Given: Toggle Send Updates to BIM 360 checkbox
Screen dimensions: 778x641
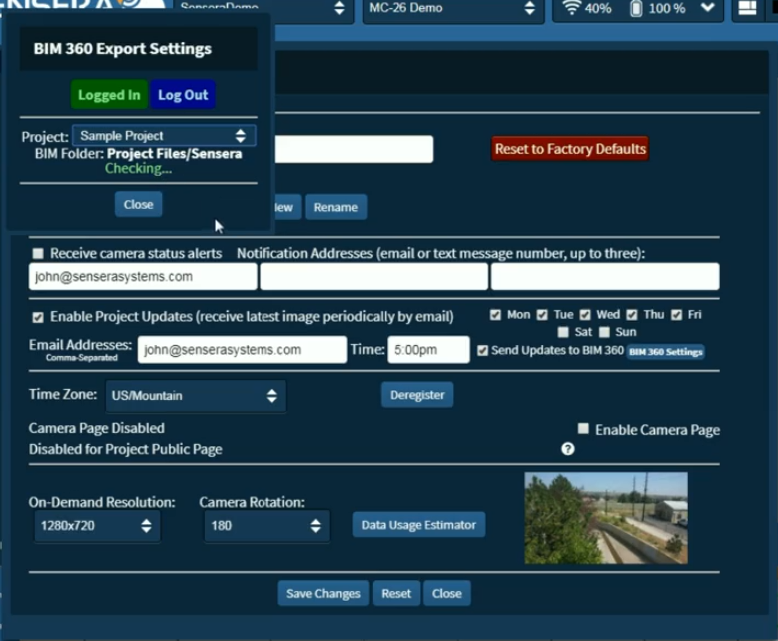Looking at the screenshot, I should point(482,351).
